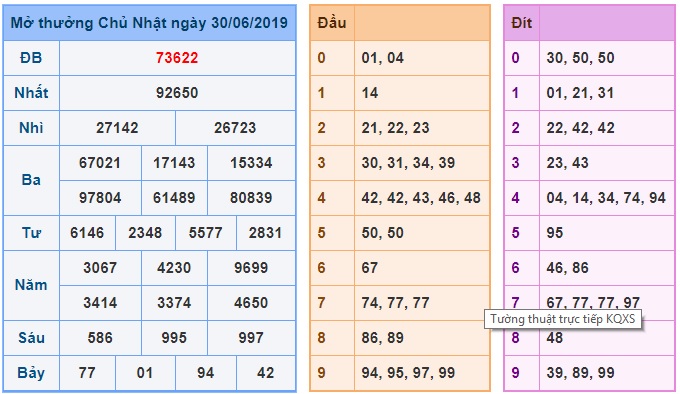Click the 'Đít' column header
The image size is (680, 394).
click(x=522, y=23)
